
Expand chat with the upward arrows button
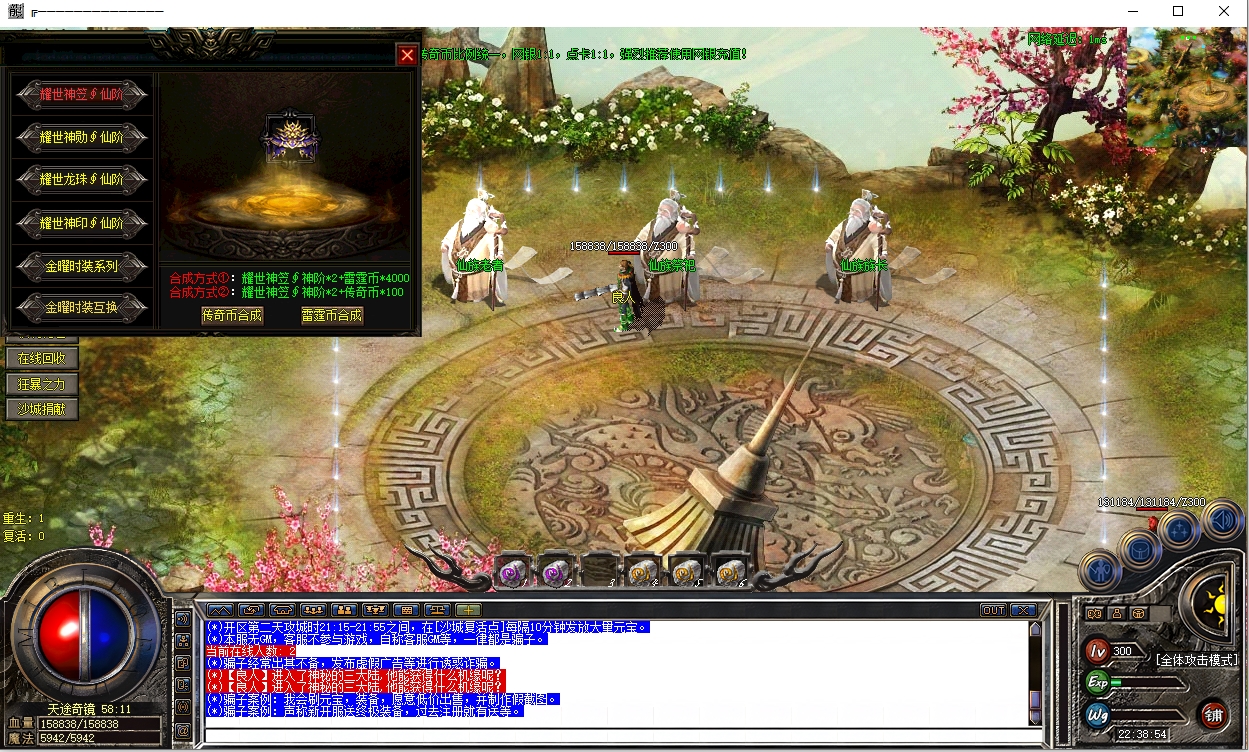pos(220,610)
